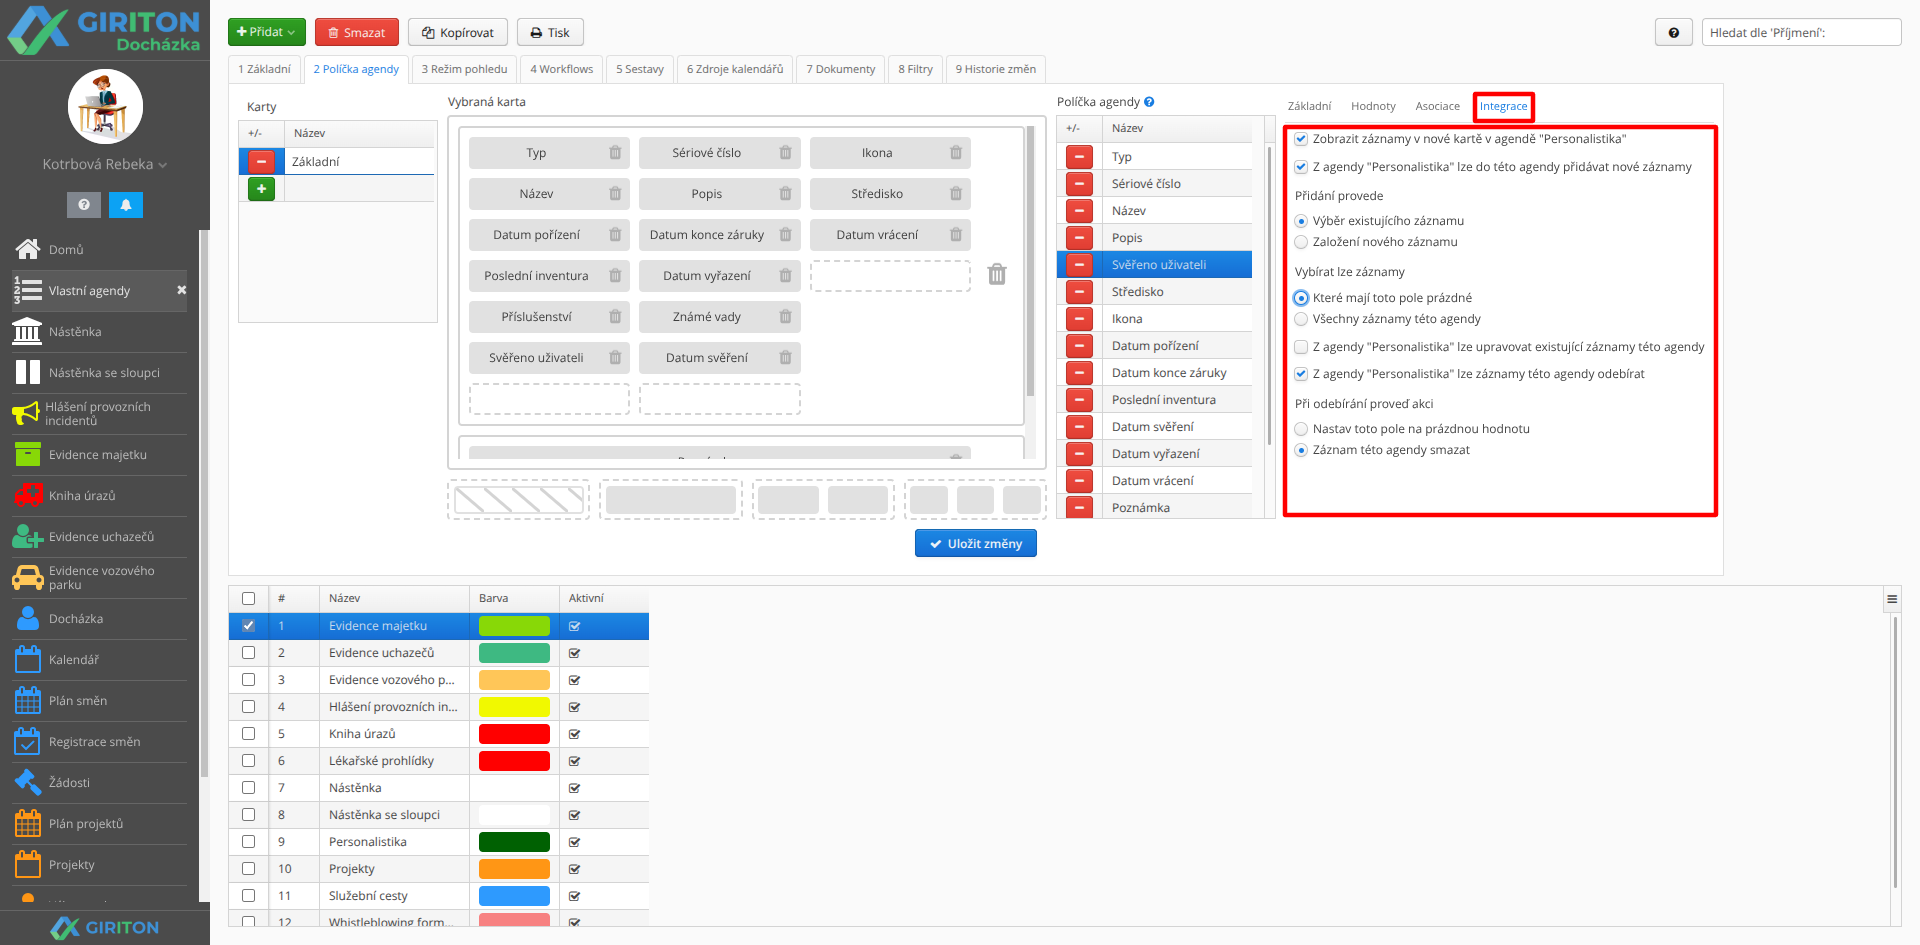
Task: Select Založení nového záznamu radio option
Action: 1301,242
